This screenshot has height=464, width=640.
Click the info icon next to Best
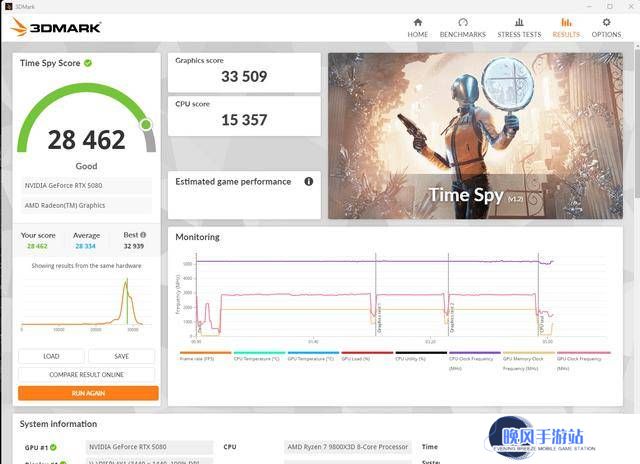click(x=143, y=235)
